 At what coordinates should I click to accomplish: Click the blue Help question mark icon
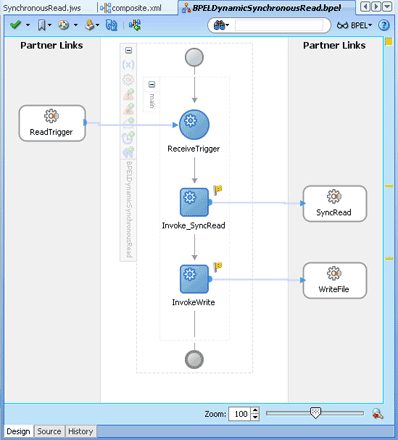pos(384,25)
